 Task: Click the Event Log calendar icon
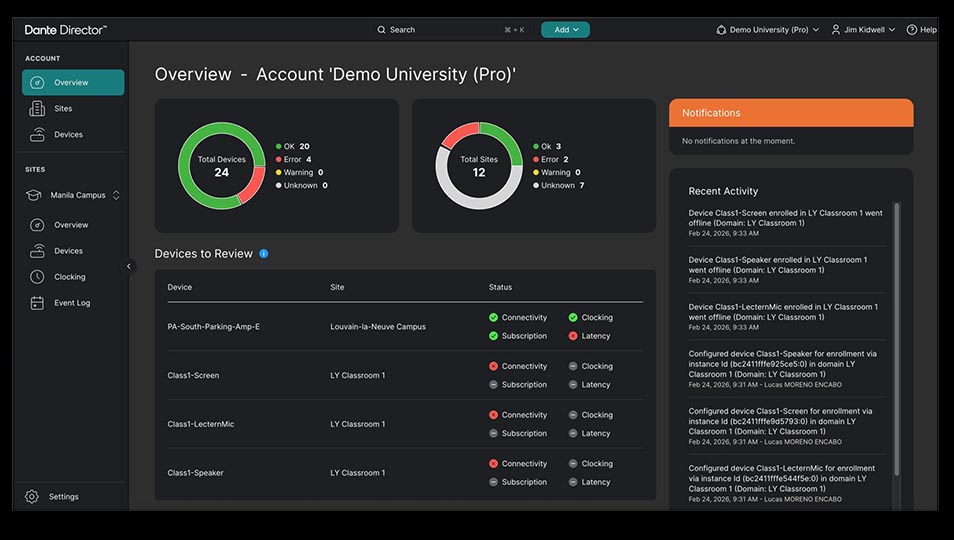(x=37, y=303)
